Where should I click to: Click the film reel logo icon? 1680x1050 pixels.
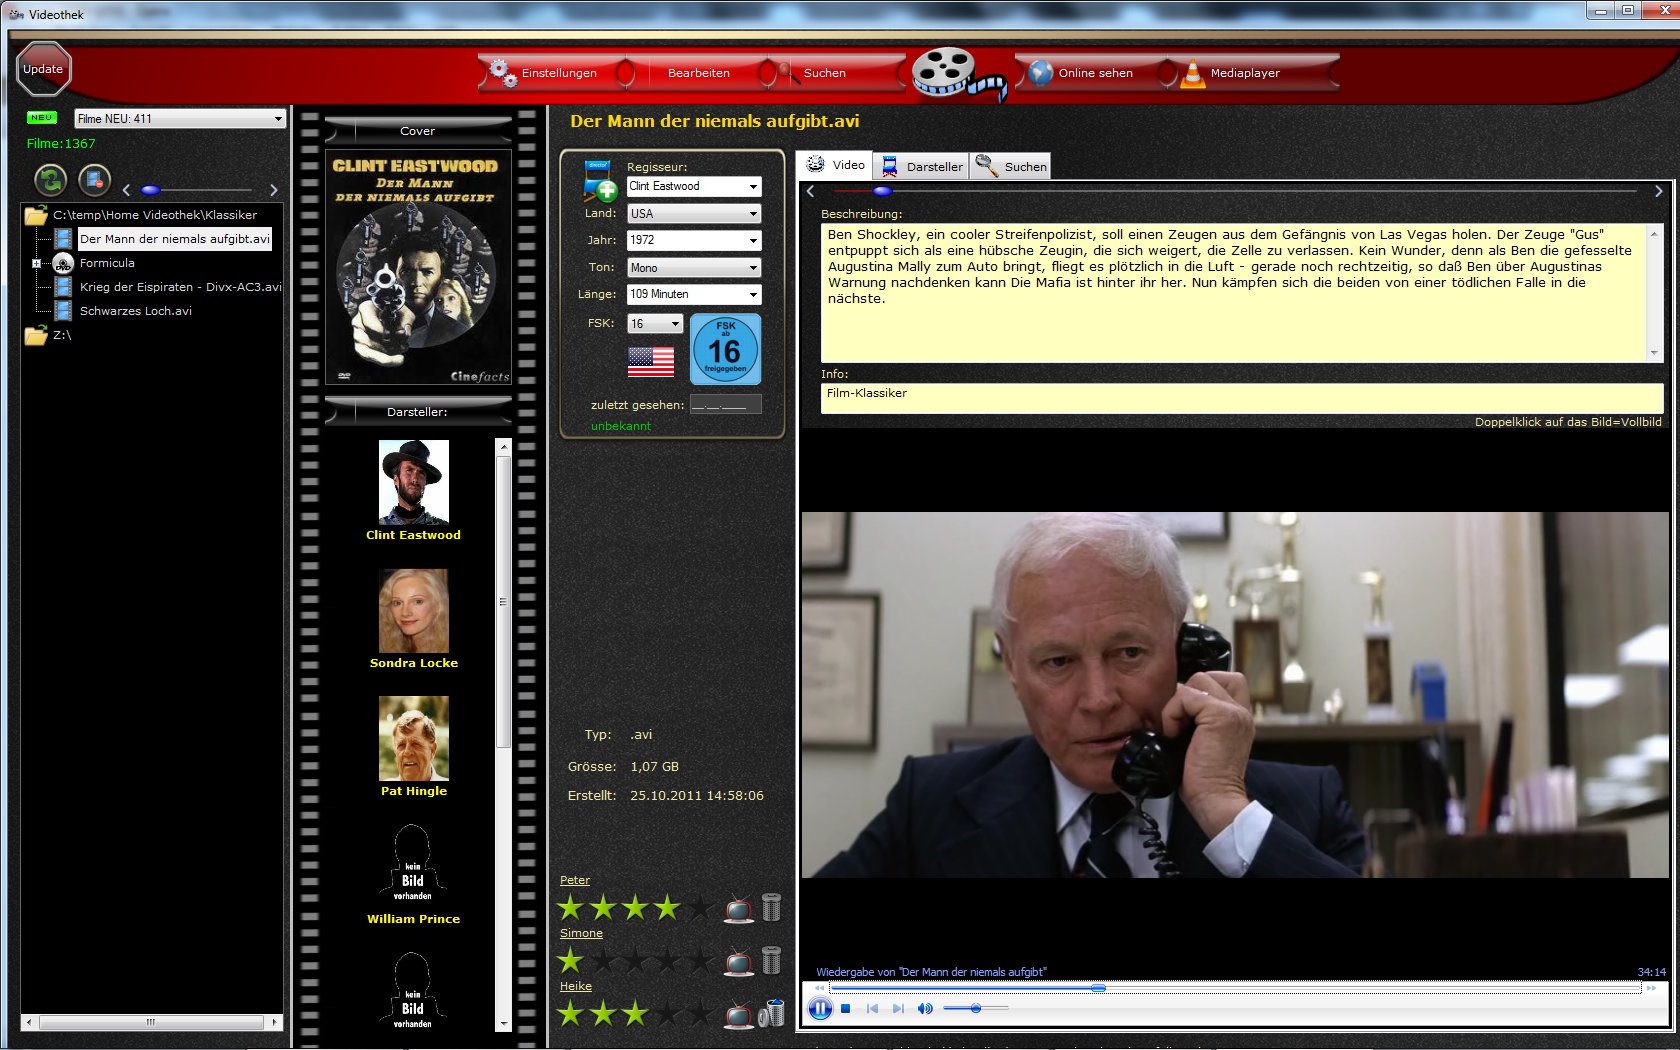coord(958,74)
